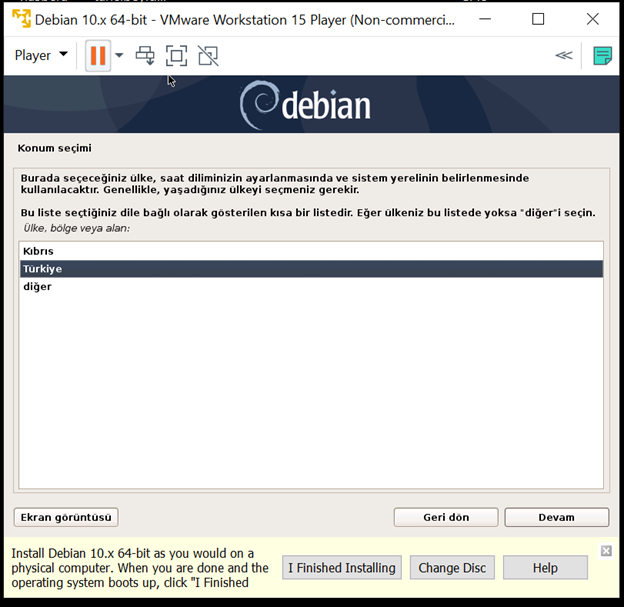Select Türkiye in the country list
The width and height of the screenshot is (624, 607).
[x=311, y=269]
